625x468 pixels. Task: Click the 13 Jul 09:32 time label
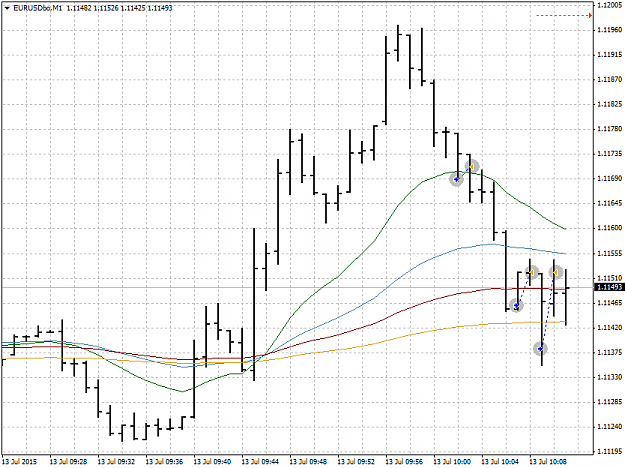coord(116,462)
